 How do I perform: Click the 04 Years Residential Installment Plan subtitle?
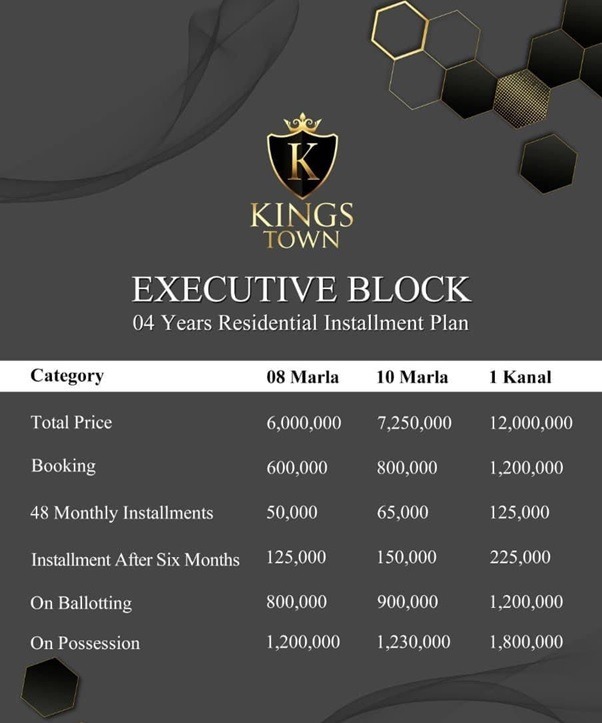click(301, 323)
